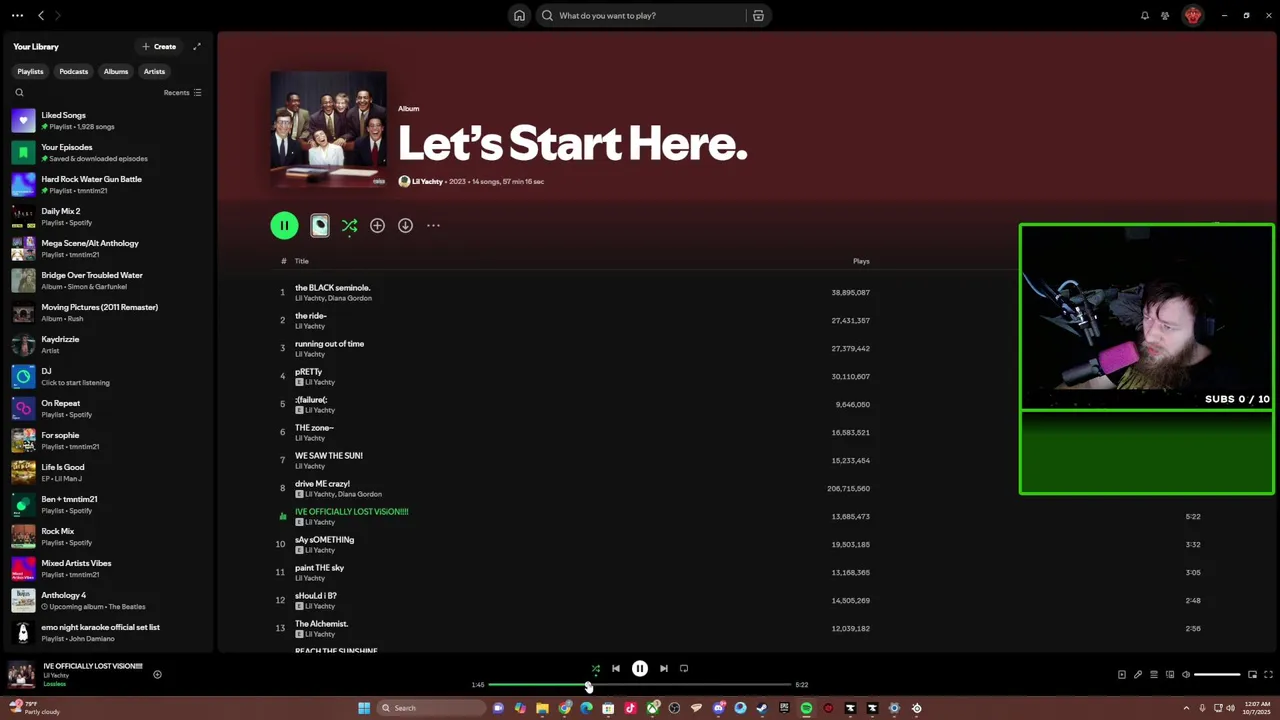The width and height of the screenshot is (1280, 720).
Task: Open the user profile avatar menu
Action: 1192,15
